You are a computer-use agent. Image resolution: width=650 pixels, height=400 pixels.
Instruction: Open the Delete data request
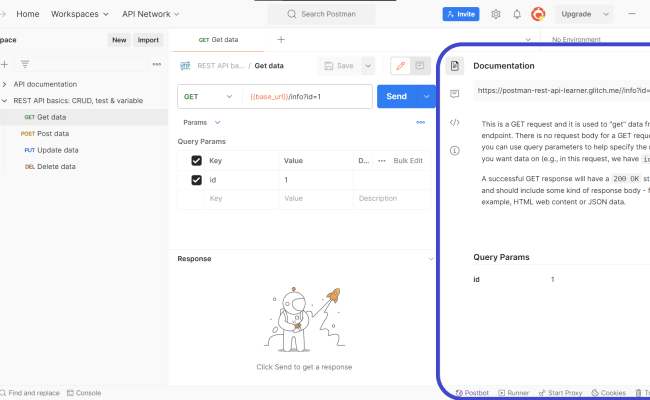pos(84,167)
